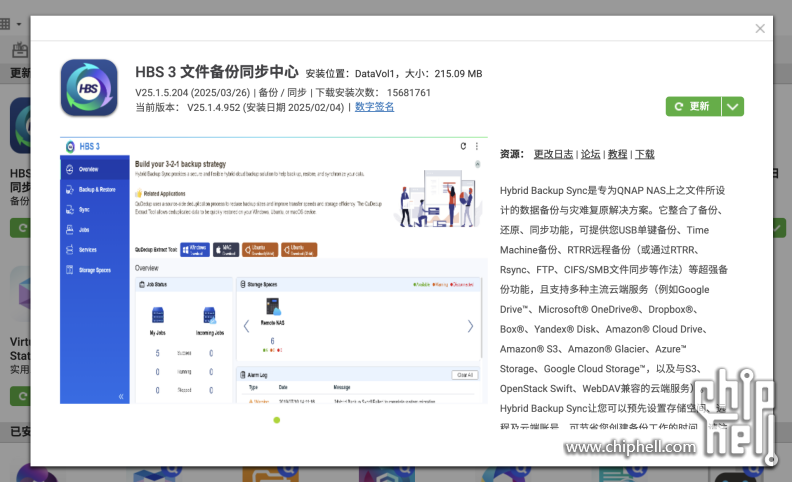Click the download count 15681761
Viewport: 792px width, 482px height.
(x=409, y=93)
